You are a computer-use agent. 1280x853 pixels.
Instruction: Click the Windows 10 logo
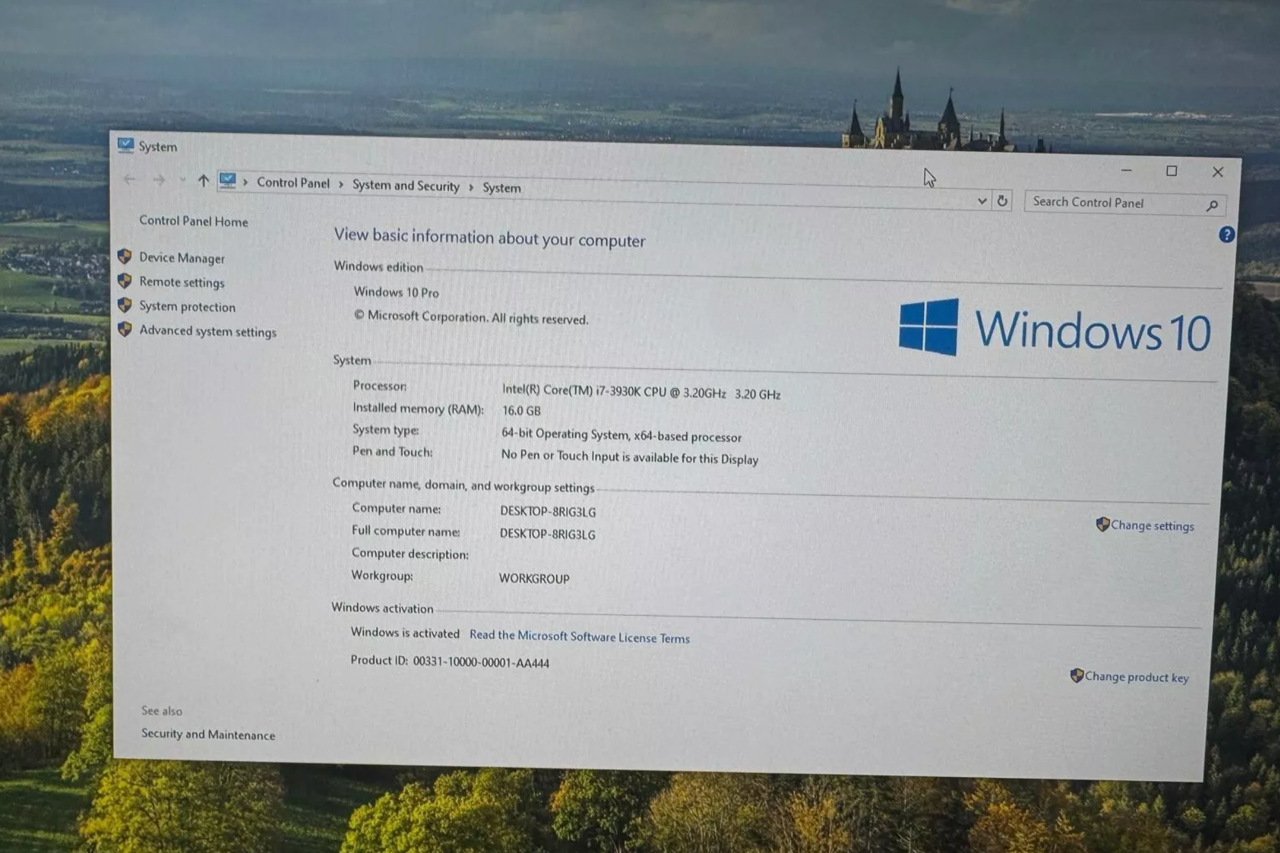pos(1055,328)
